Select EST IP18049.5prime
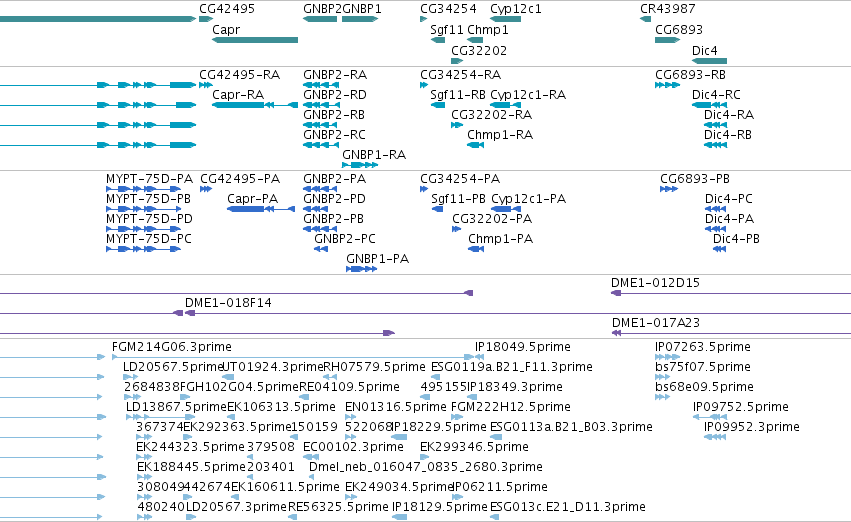The height and width of the screenshot is (522, 851). (523, 347)
